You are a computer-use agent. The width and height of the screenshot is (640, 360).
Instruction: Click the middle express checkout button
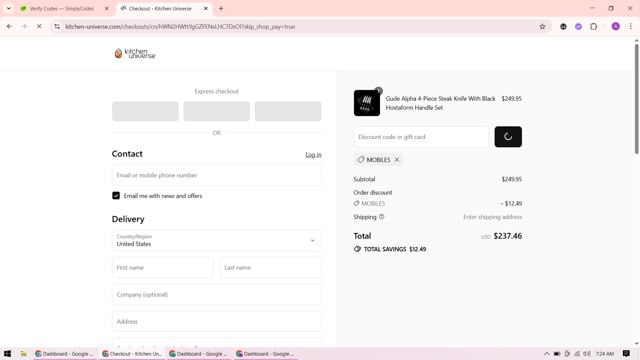(216, 111)
